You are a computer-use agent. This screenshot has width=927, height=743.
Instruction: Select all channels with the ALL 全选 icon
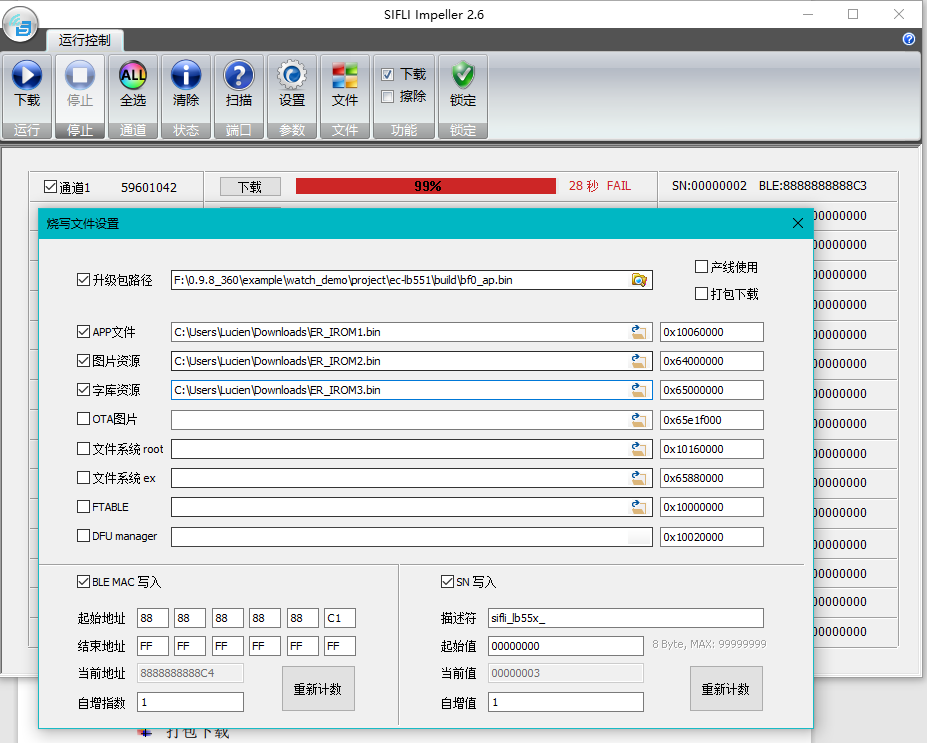(133, 76)
